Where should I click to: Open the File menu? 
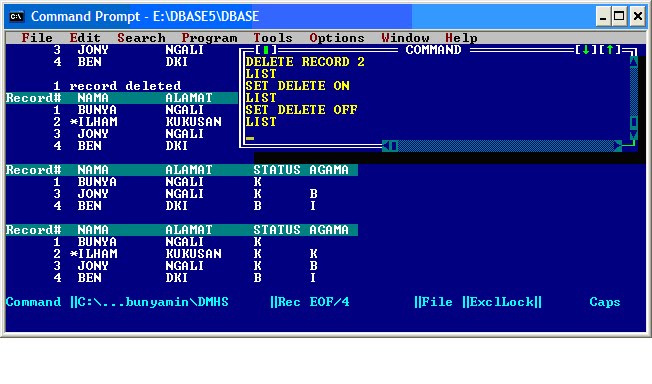coord(37,38)
